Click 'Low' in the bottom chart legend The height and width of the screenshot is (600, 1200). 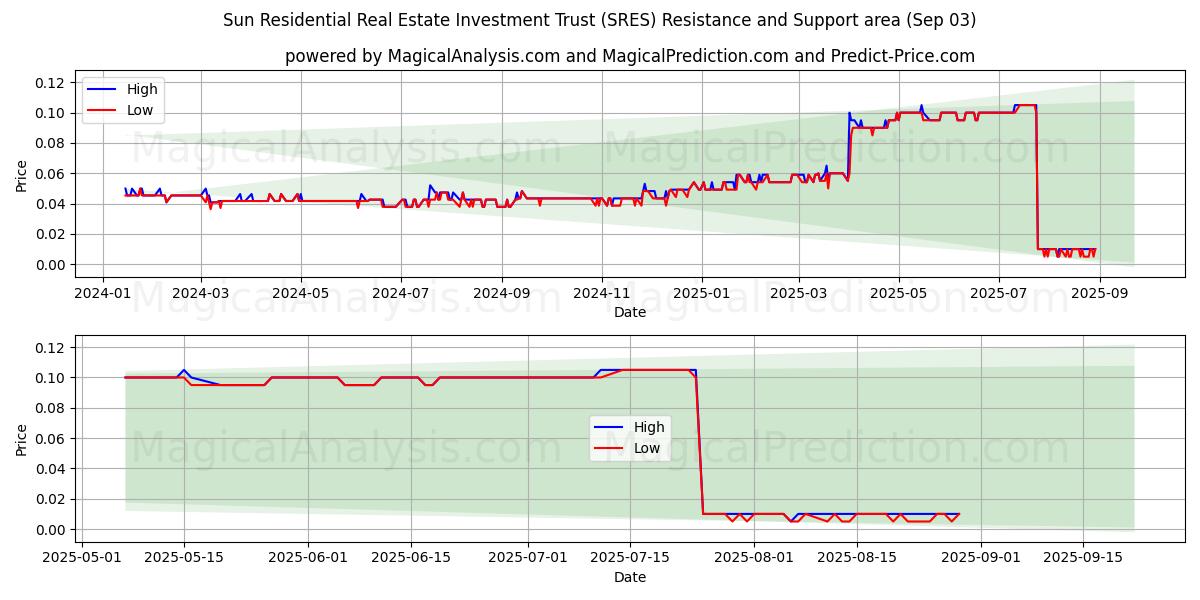pyautogui.click(x=647, y=448)
